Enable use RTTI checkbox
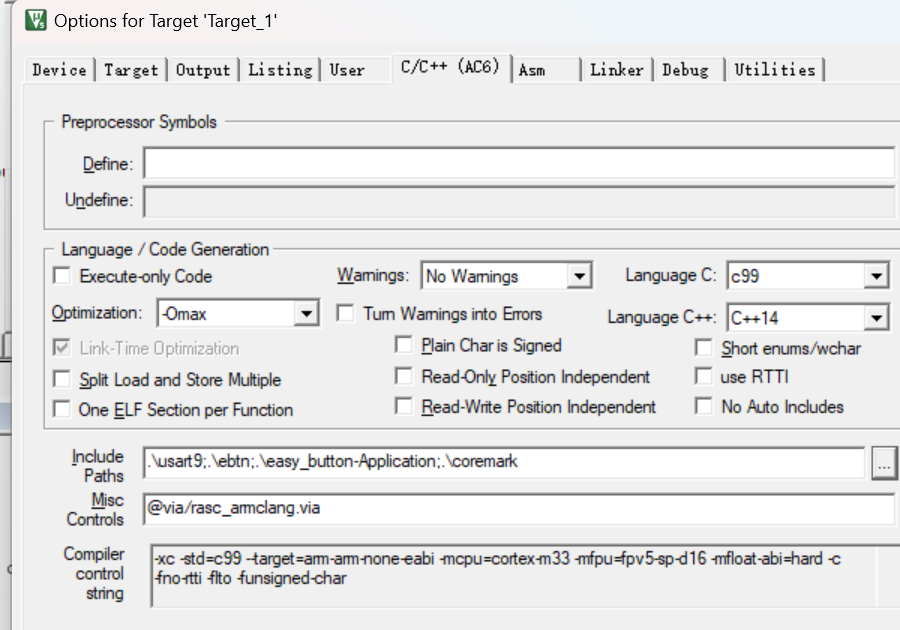 point(704,376)
